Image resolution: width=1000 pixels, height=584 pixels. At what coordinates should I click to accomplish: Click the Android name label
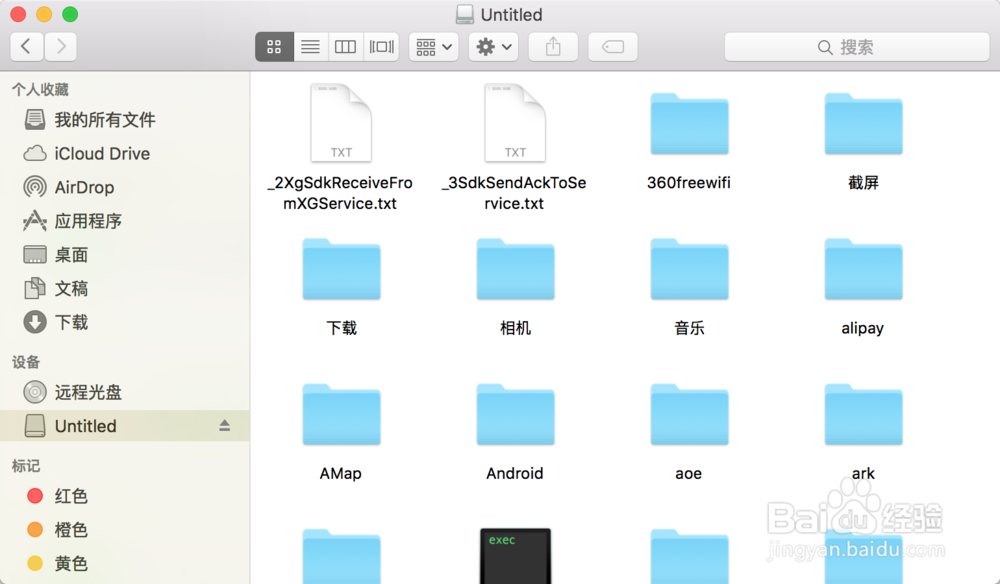pyautogui.click(x=515, y=474)
